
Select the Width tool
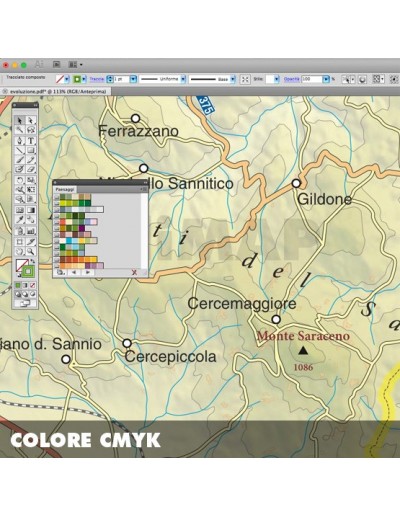click(20, 190)
